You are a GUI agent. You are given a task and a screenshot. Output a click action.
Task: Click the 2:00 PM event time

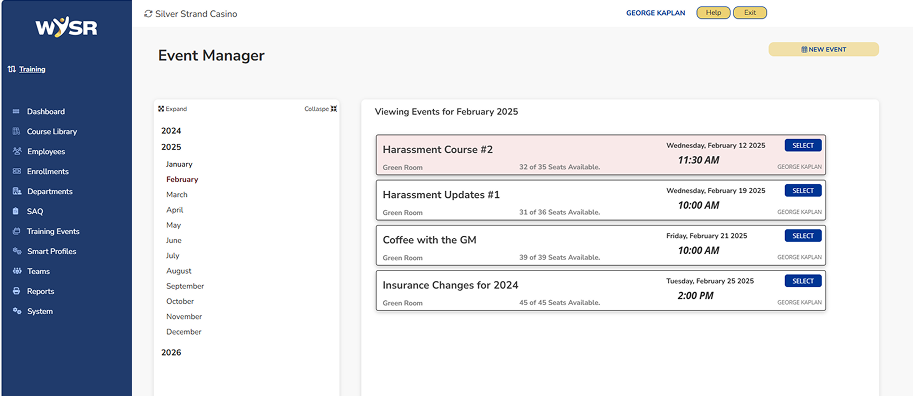695,296
